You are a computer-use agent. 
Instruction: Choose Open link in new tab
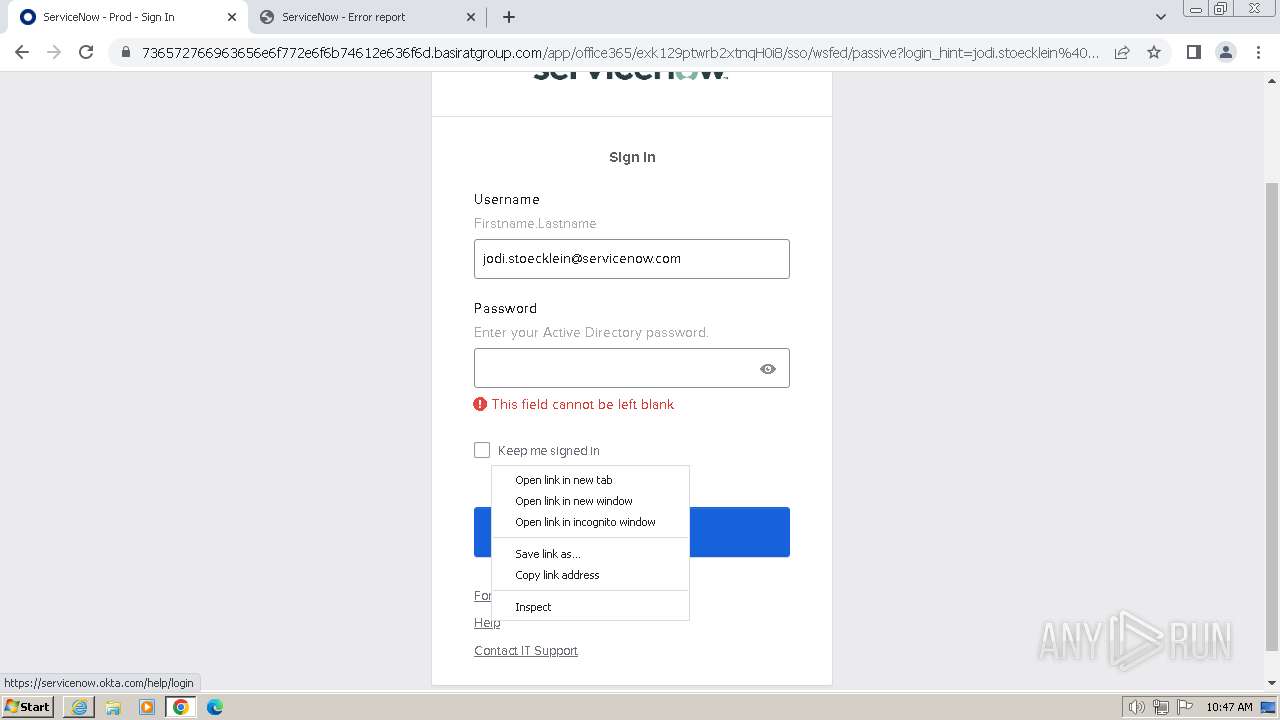590,480
